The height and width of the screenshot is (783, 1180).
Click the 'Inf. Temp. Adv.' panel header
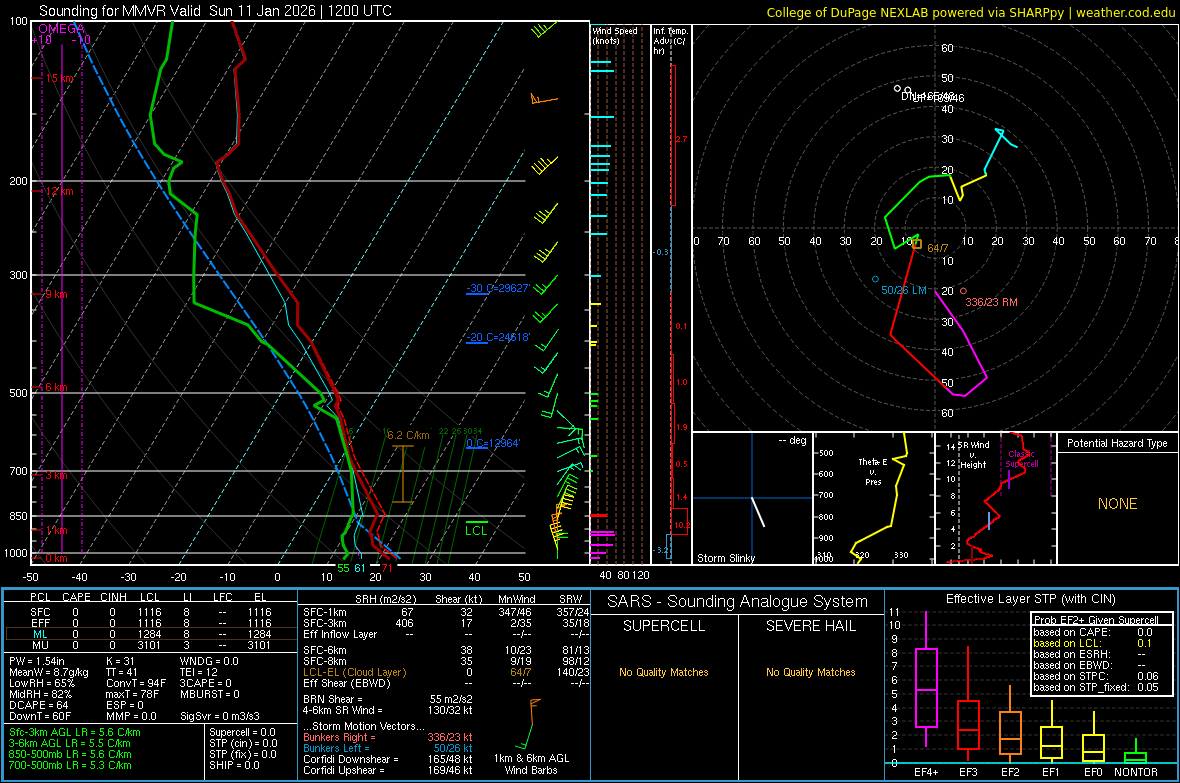(x=670, y=41)
